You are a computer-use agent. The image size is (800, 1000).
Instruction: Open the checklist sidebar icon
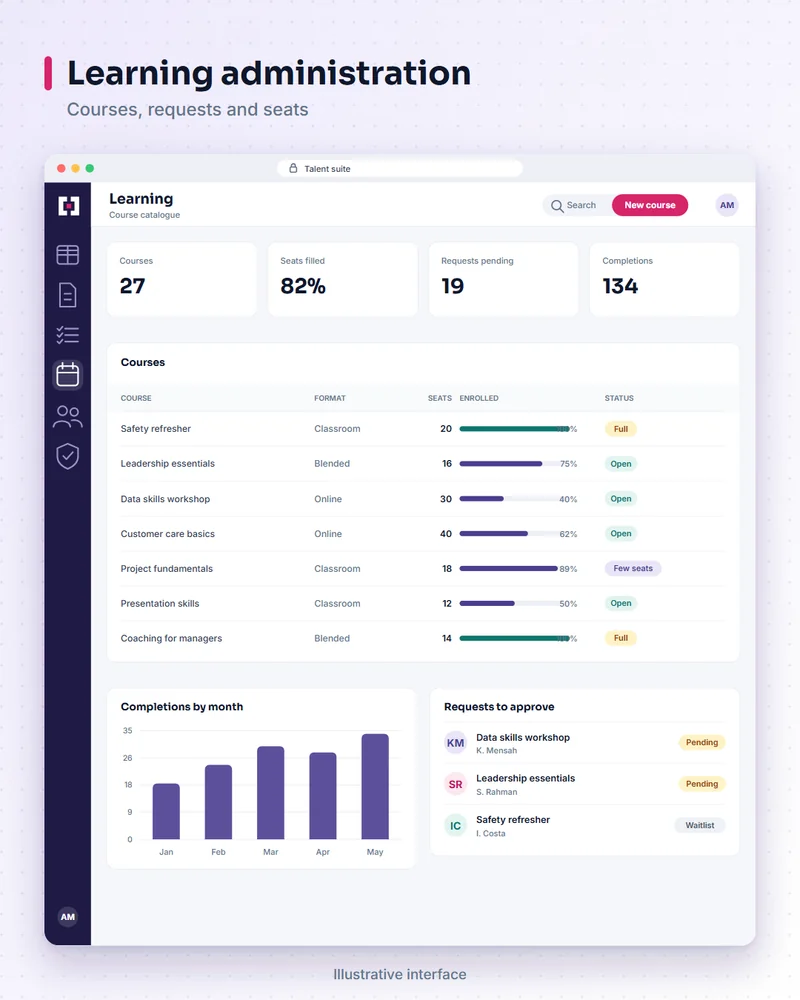pos(68,335)
